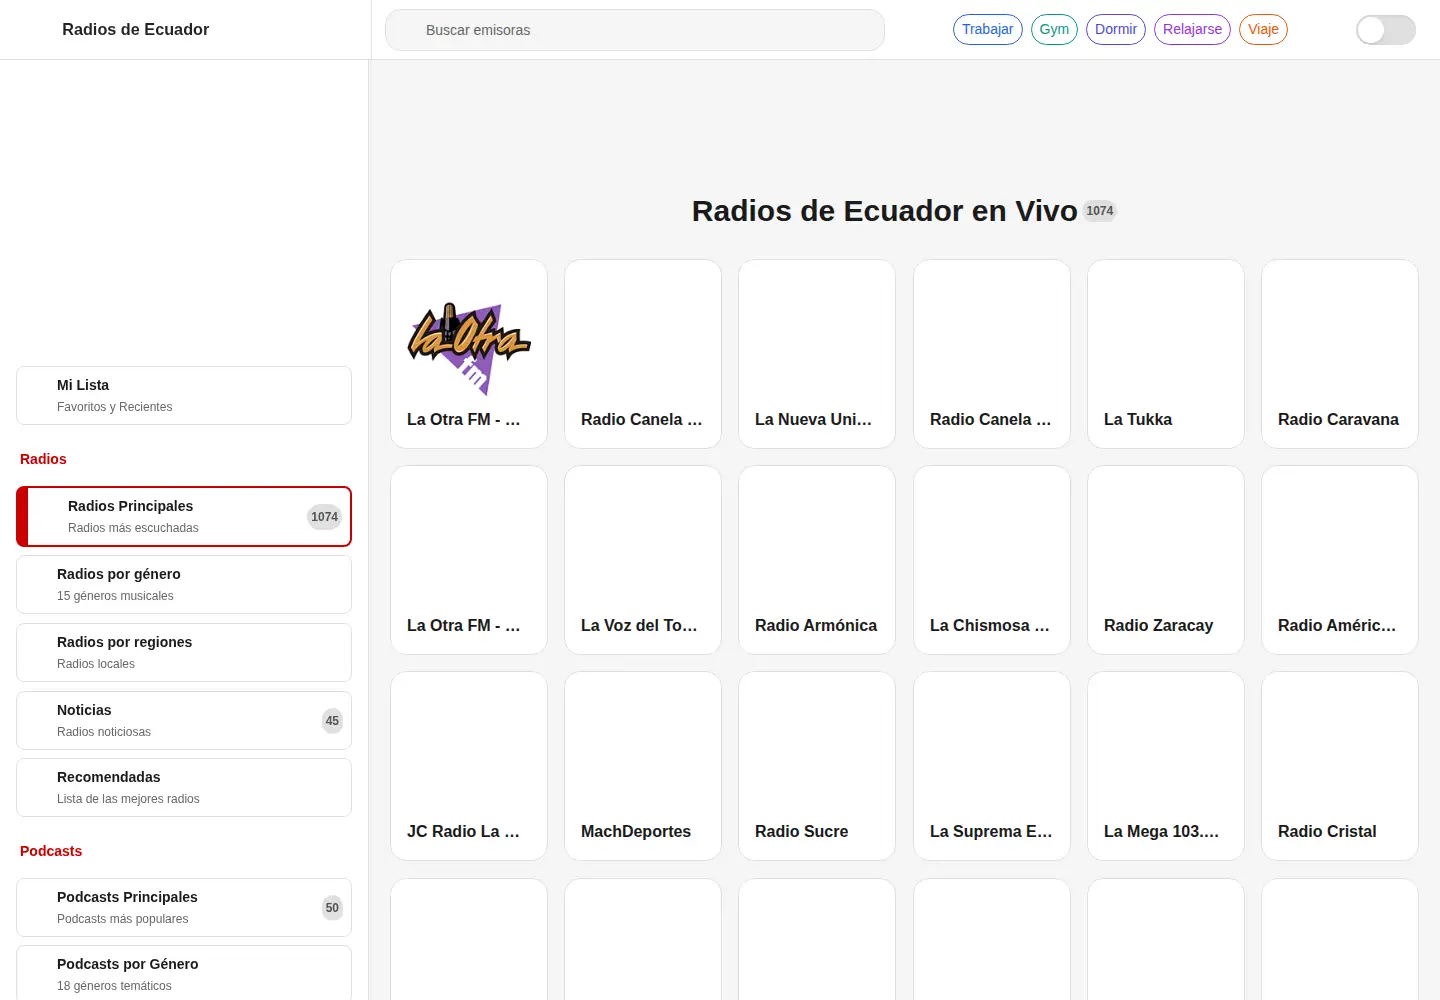Open the La Suprema E… station card
Image resolution: width=1440 pixels, height=1000 pixels.
992,766
